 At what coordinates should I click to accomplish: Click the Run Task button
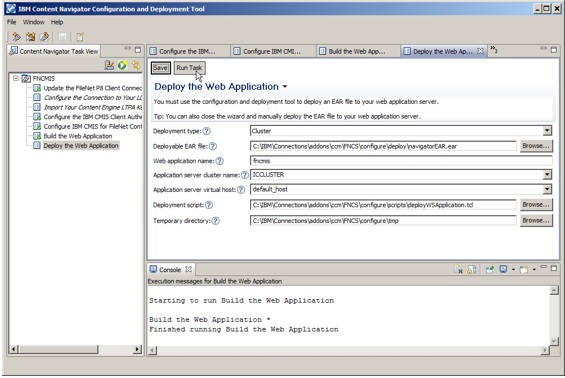tap(189, 68)
